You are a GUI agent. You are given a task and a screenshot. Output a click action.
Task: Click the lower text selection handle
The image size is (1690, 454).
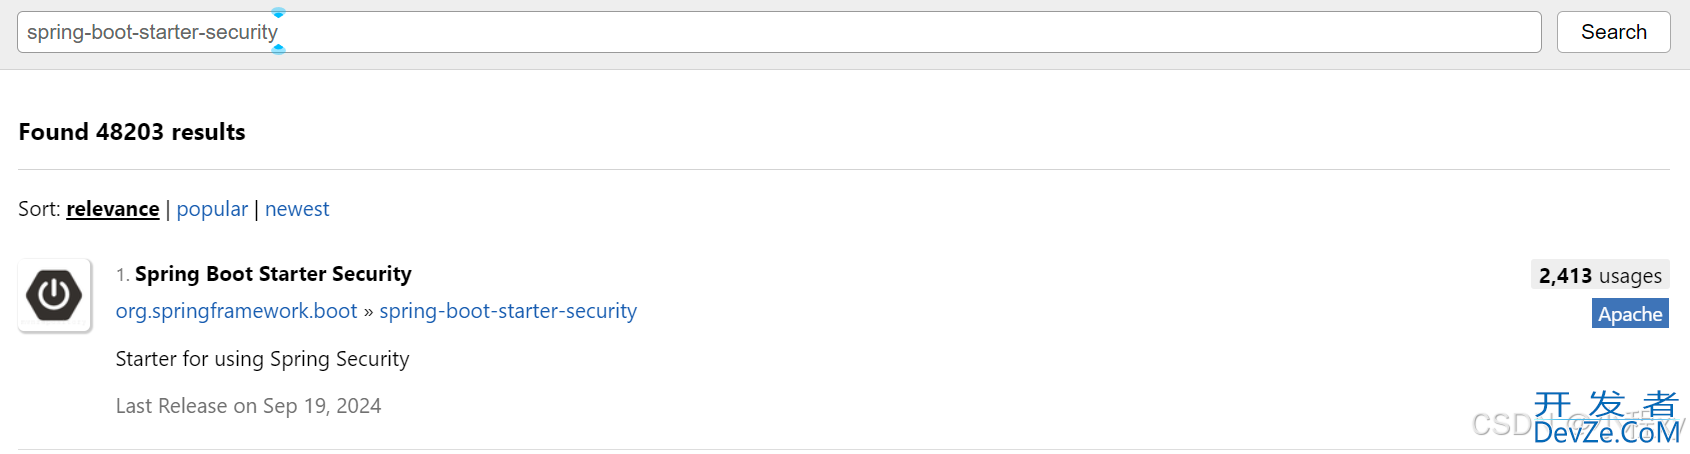coord(279,49)
